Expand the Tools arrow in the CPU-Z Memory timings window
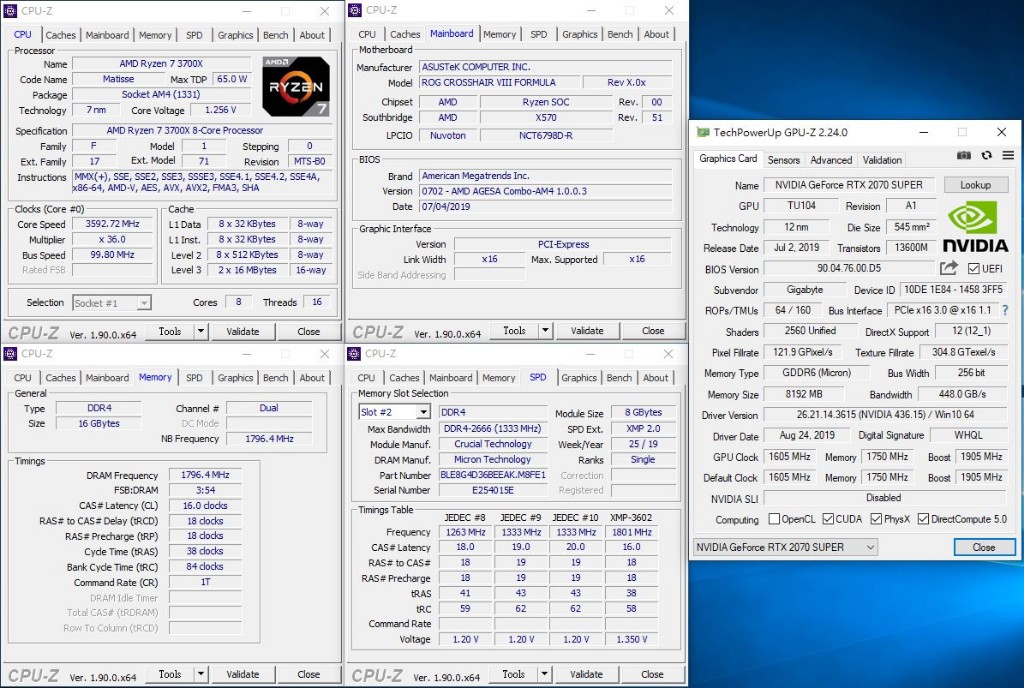 [201, 674]
